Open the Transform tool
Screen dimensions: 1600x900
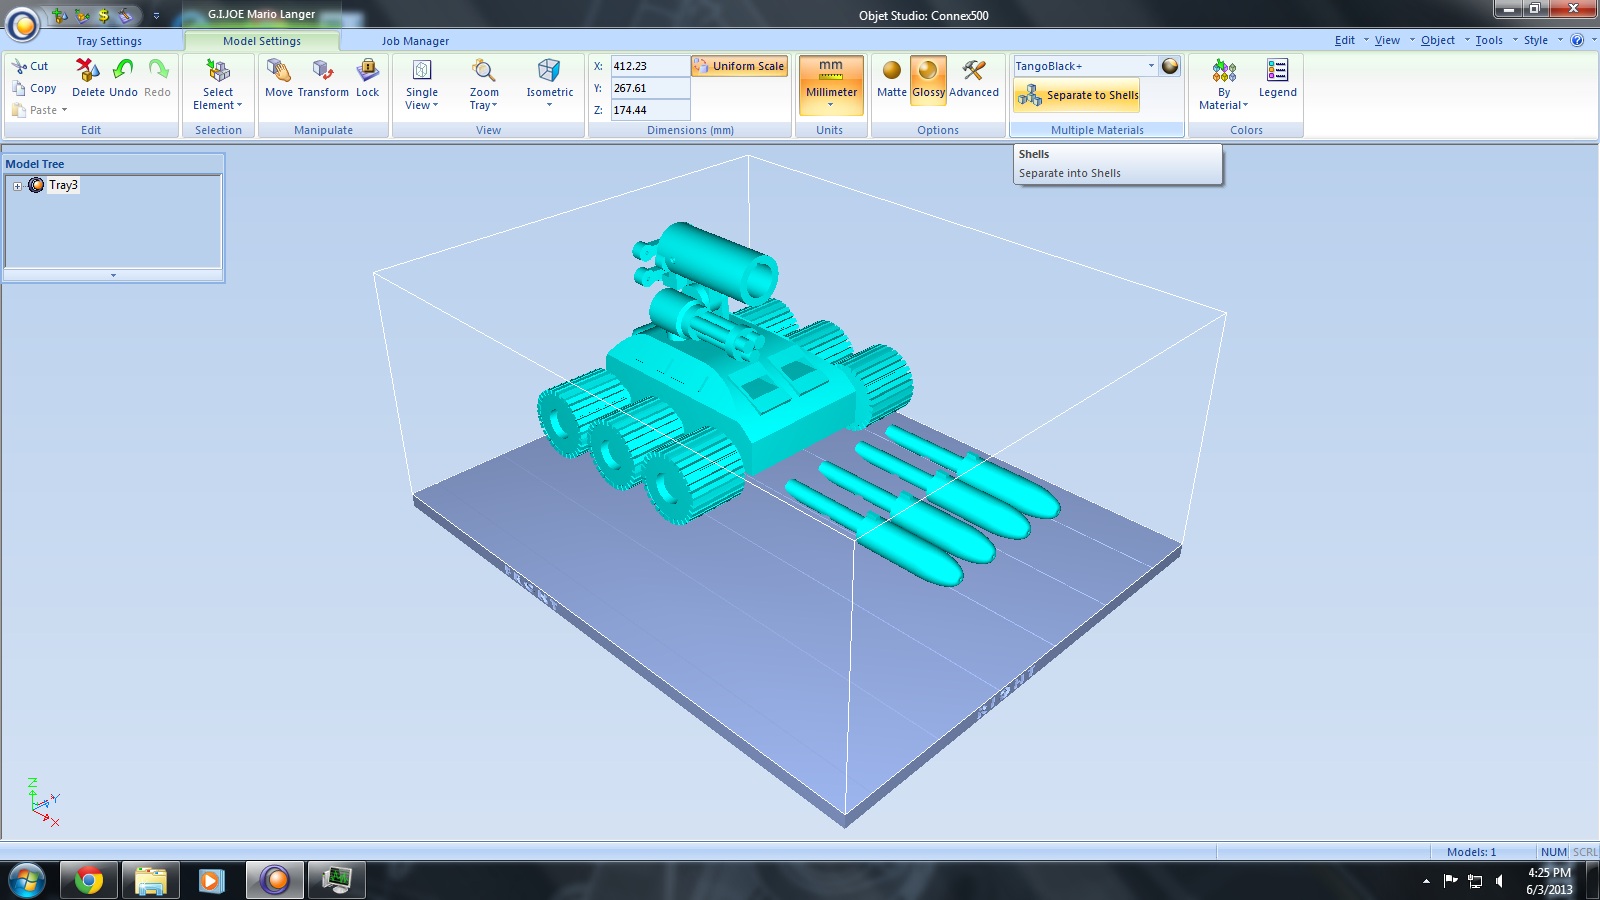(323, 78)
